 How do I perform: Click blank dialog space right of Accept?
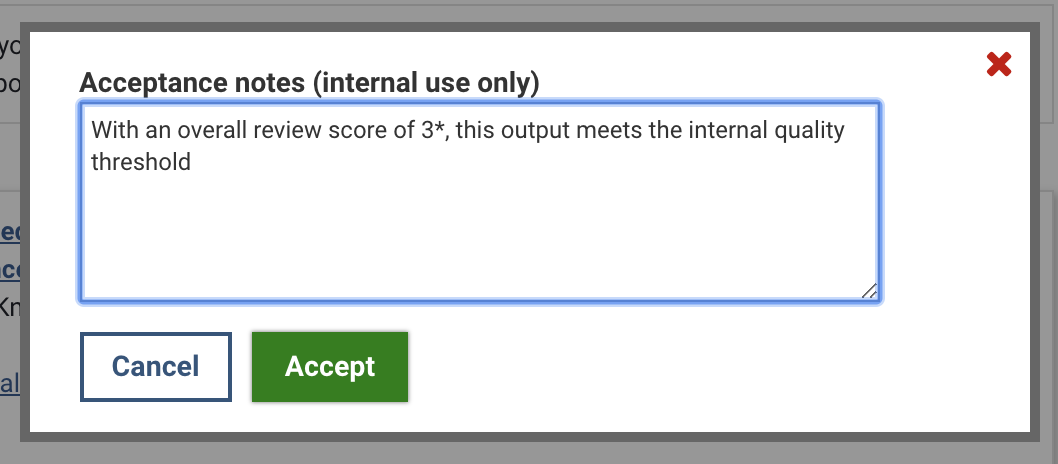700,366
